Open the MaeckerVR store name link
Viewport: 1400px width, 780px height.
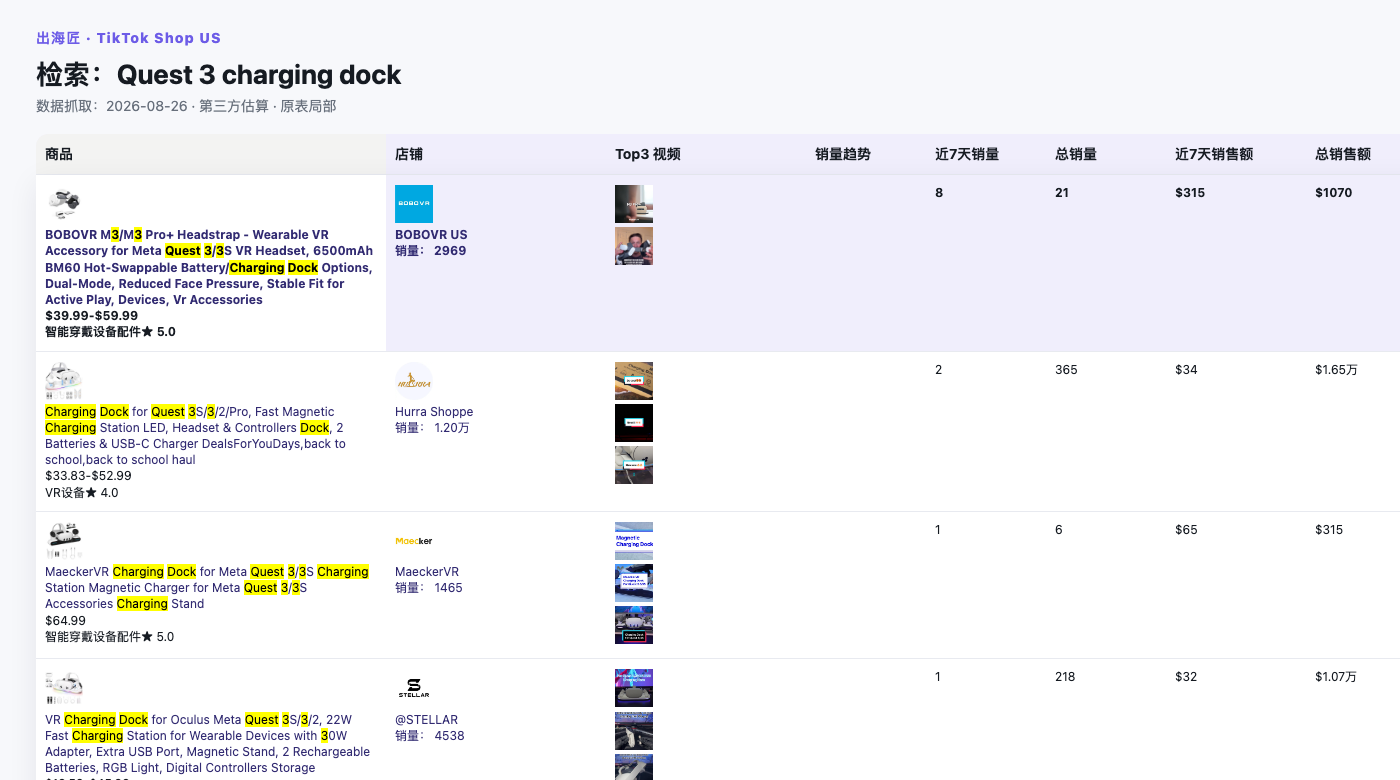click(427, 572)
